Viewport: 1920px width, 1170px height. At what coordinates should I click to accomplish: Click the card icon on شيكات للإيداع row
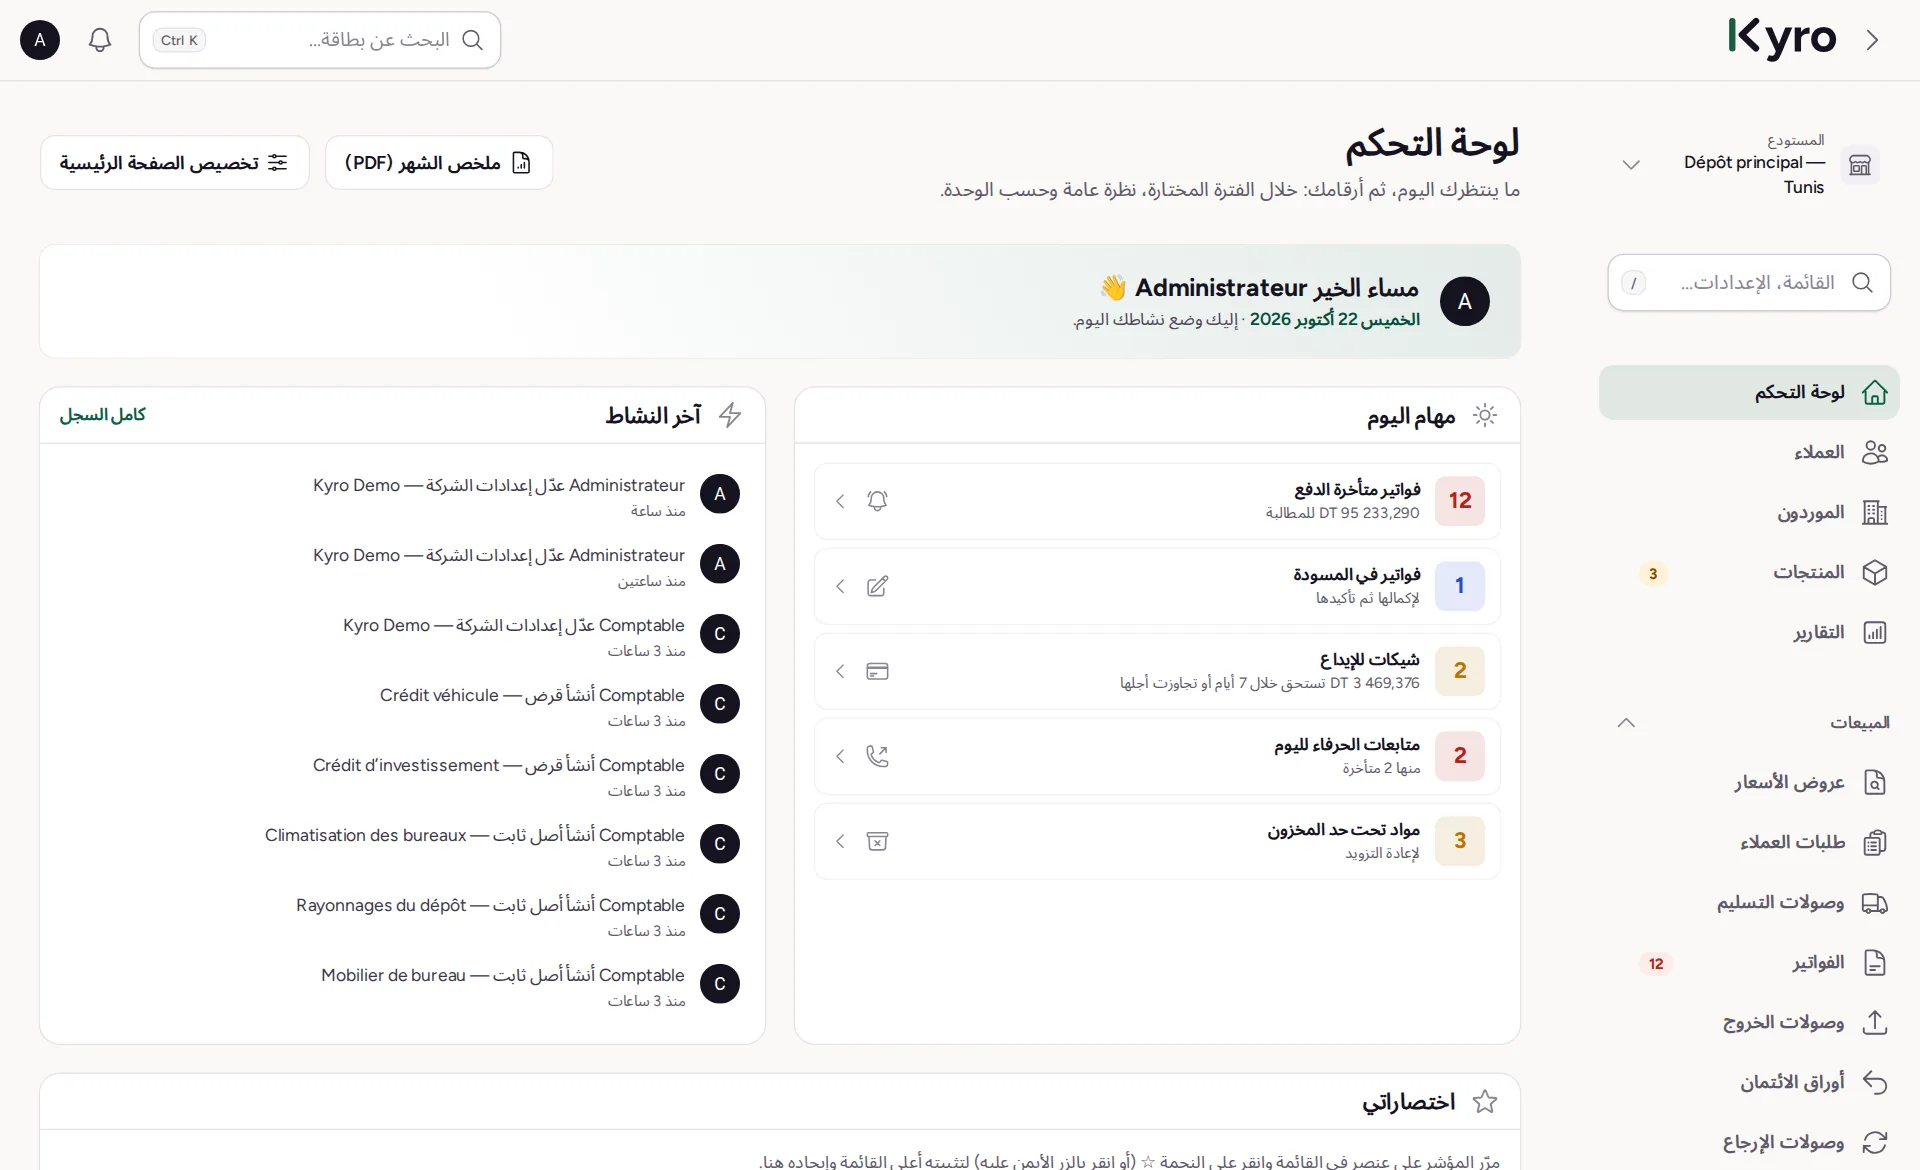877,671
